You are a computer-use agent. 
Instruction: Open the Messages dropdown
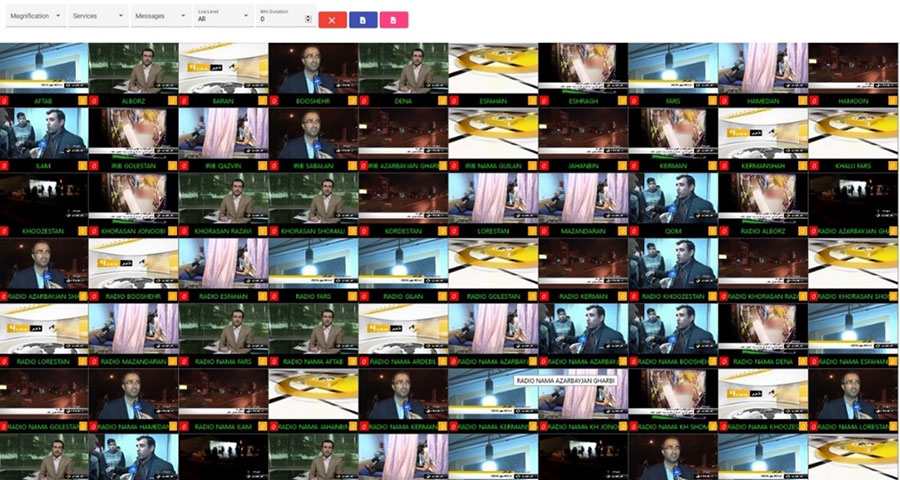click(161, 16)
